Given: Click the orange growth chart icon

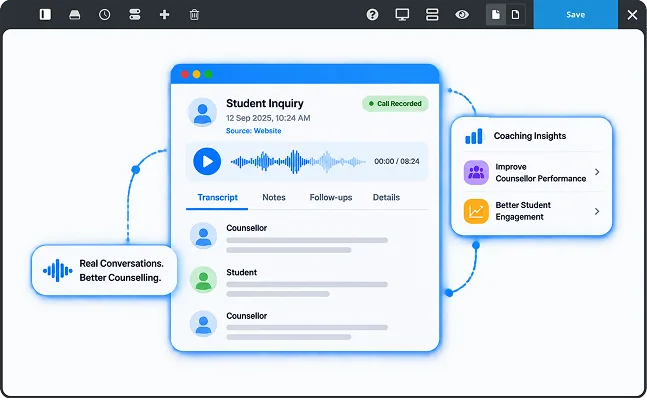Looking at the screenshot, I should click(476, 211).
